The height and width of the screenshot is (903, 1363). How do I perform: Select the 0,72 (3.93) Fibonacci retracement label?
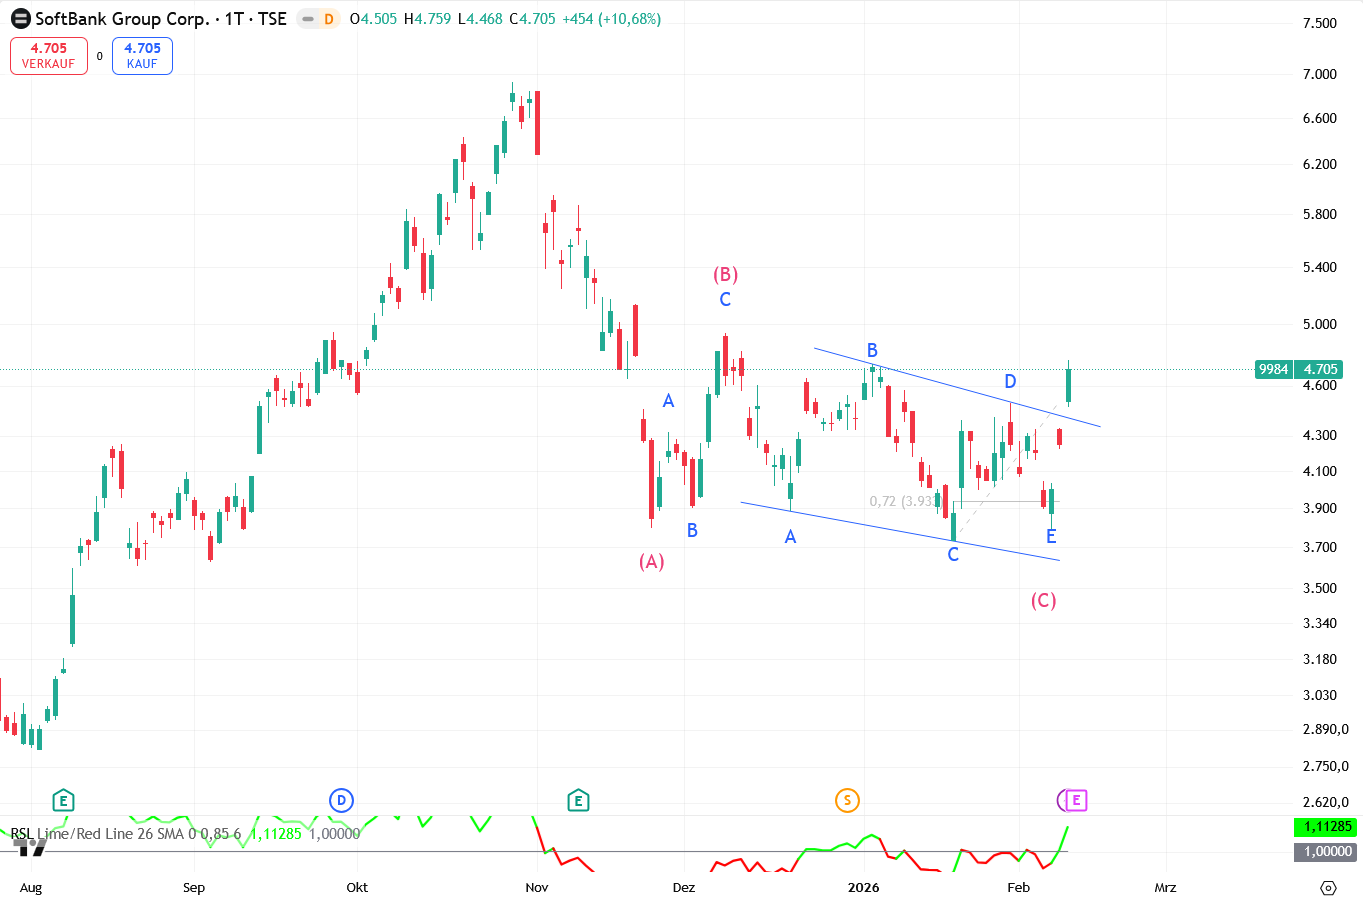[x=903, y=501]
